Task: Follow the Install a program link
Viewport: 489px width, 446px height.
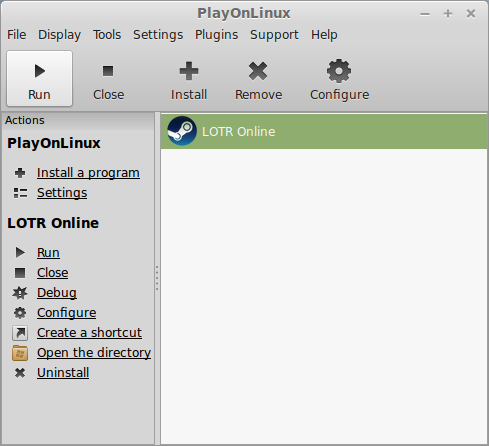Action: (x=88, y=173)
